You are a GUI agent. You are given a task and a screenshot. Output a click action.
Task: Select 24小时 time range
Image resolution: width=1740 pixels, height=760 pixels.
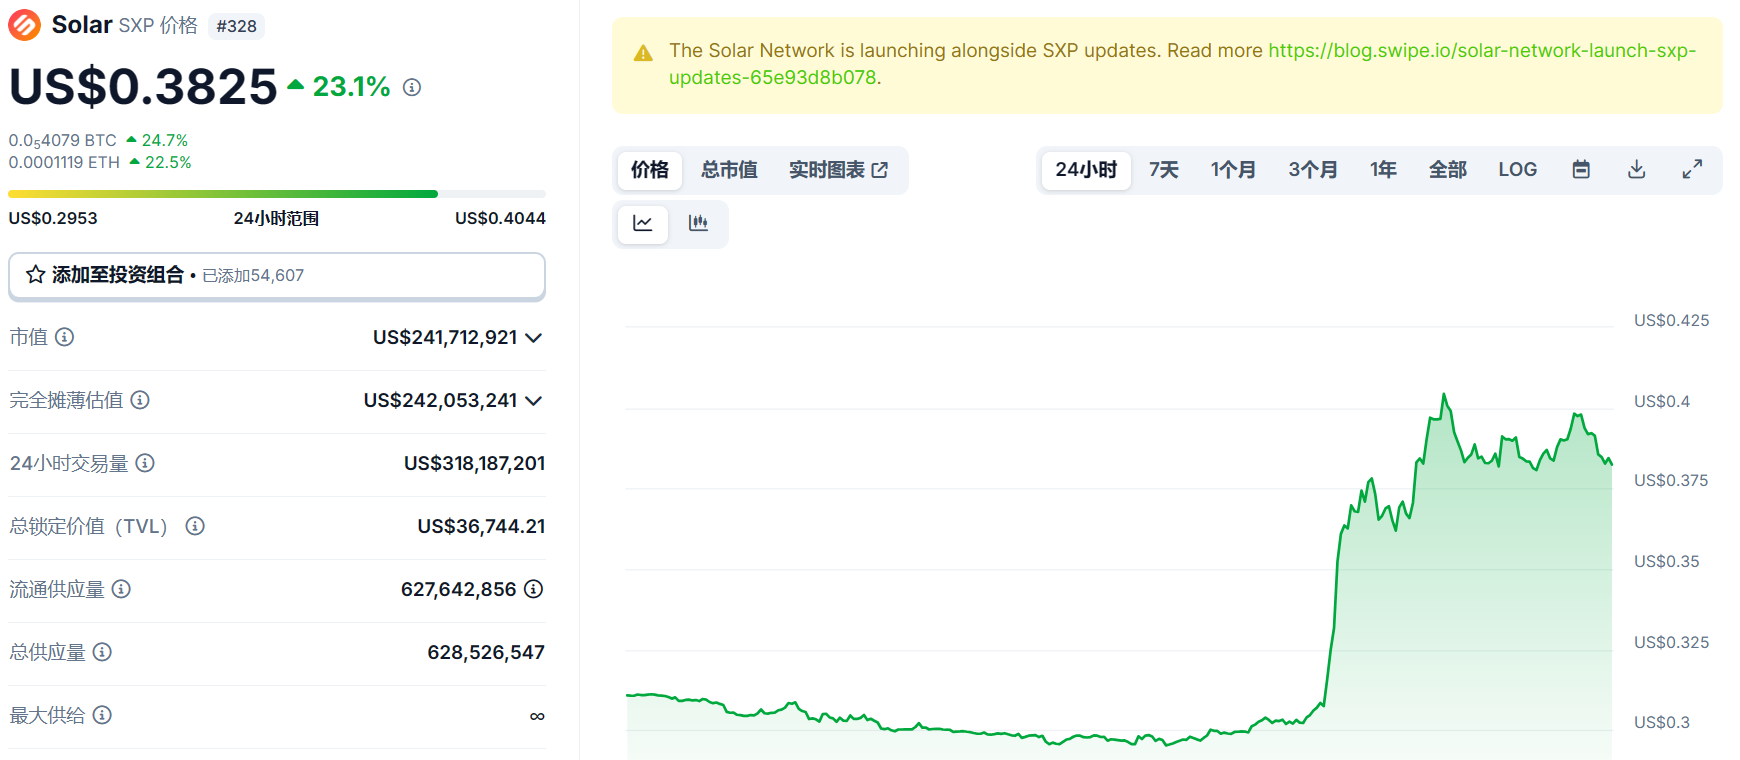tap(1086, 170)
